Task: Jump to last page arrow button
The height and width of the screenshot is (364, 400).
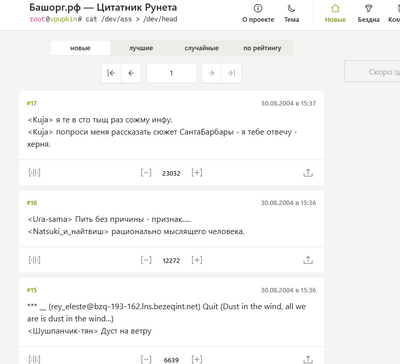Action: point(231,73)
